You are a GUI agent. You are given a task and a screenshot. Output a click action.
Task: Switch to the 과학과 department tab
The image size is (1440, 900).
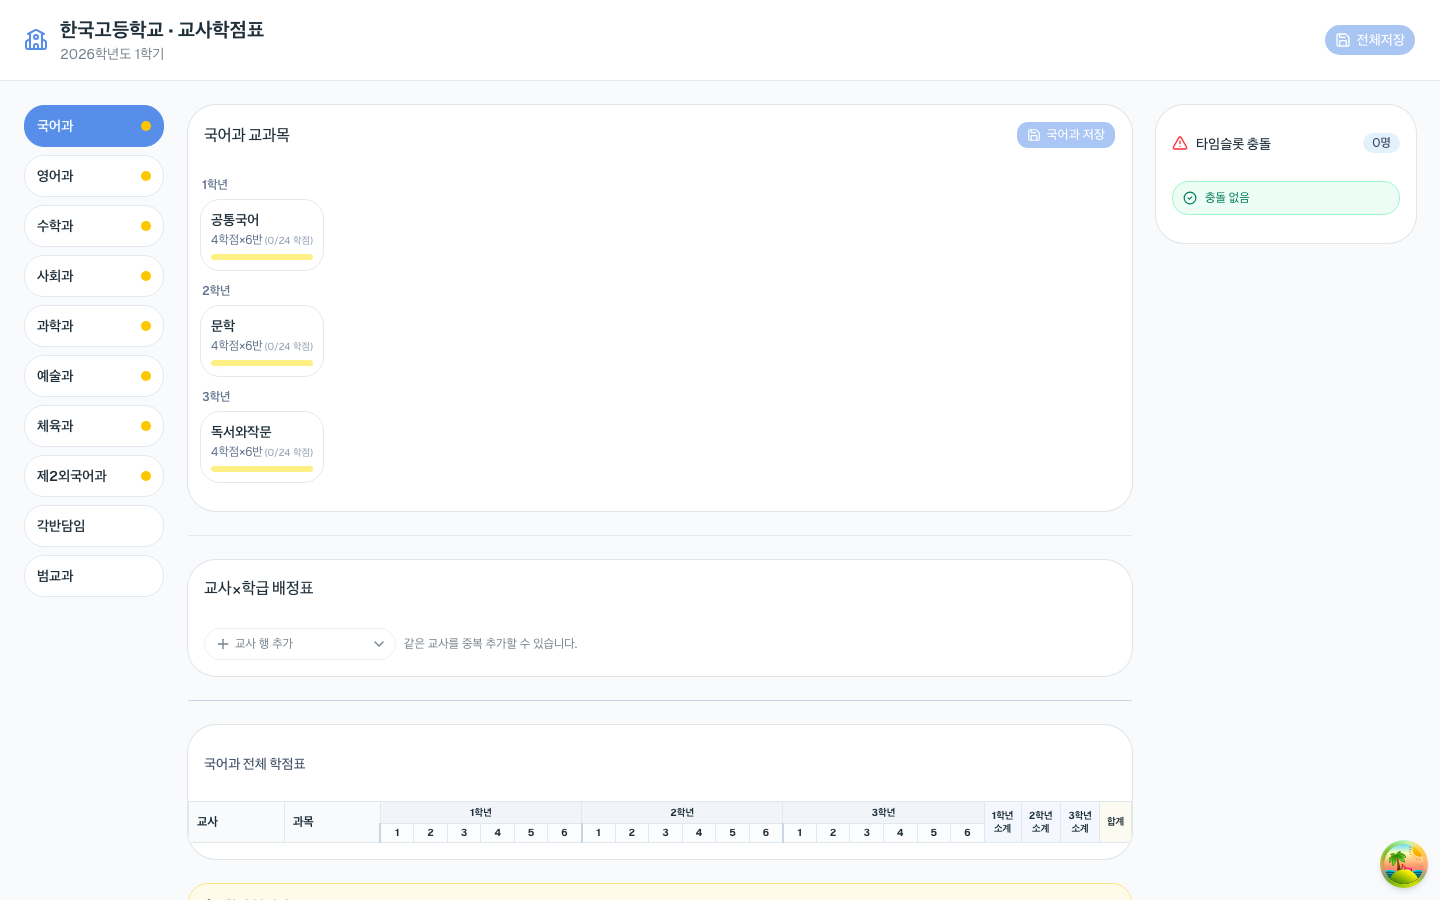(x=94, y=326)
